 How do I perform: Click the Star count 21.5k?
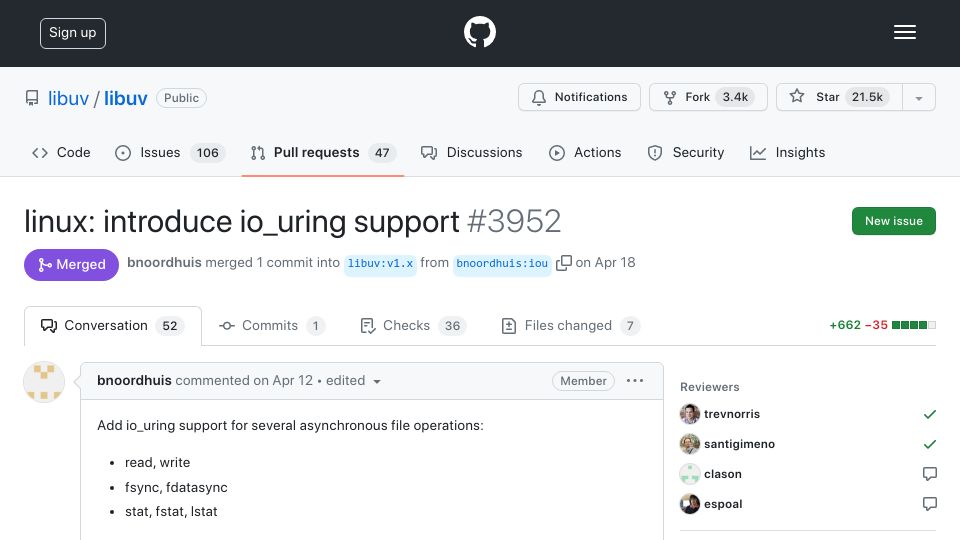pos(867,97)
